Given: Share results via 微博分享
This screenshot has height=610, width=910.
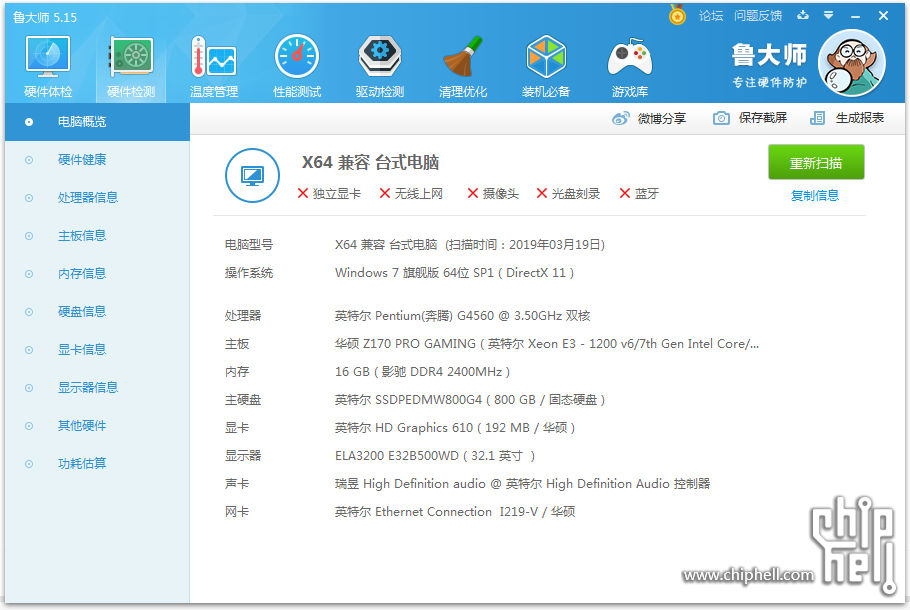Looking at the screenshot, I should (x=649, y=118).
